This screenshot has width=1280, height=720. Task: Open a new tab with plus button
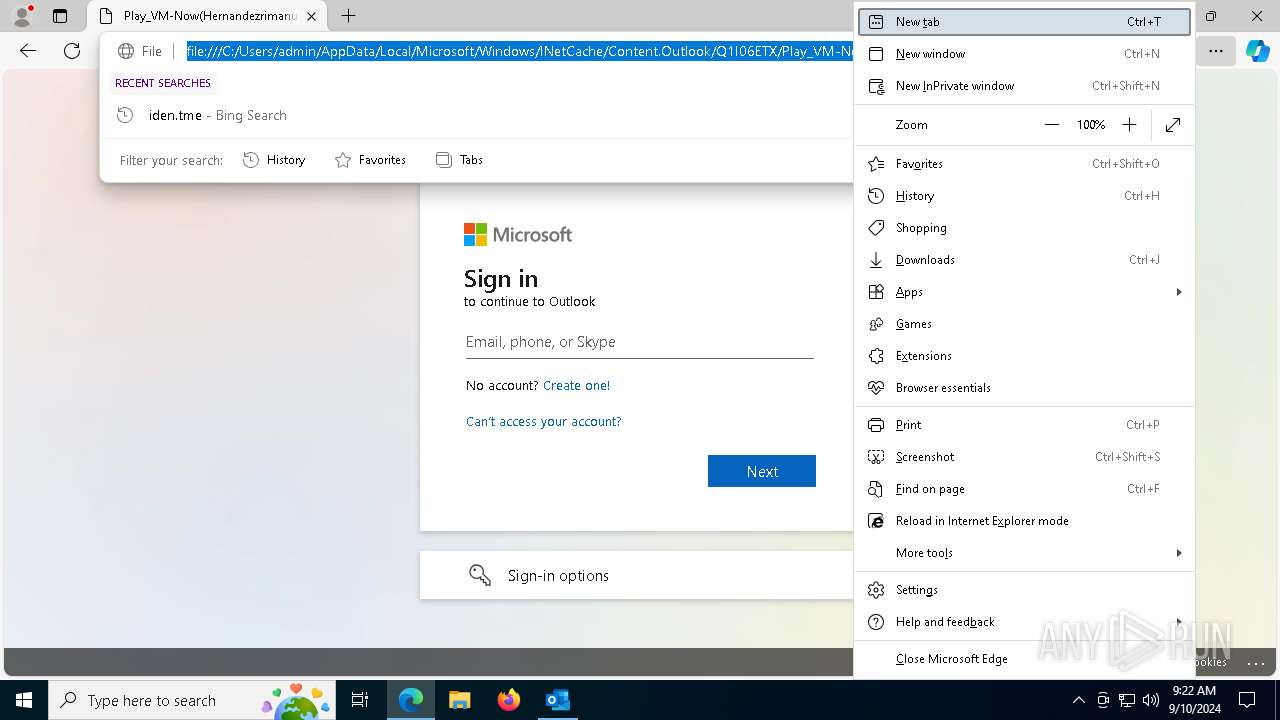(348, 16)
